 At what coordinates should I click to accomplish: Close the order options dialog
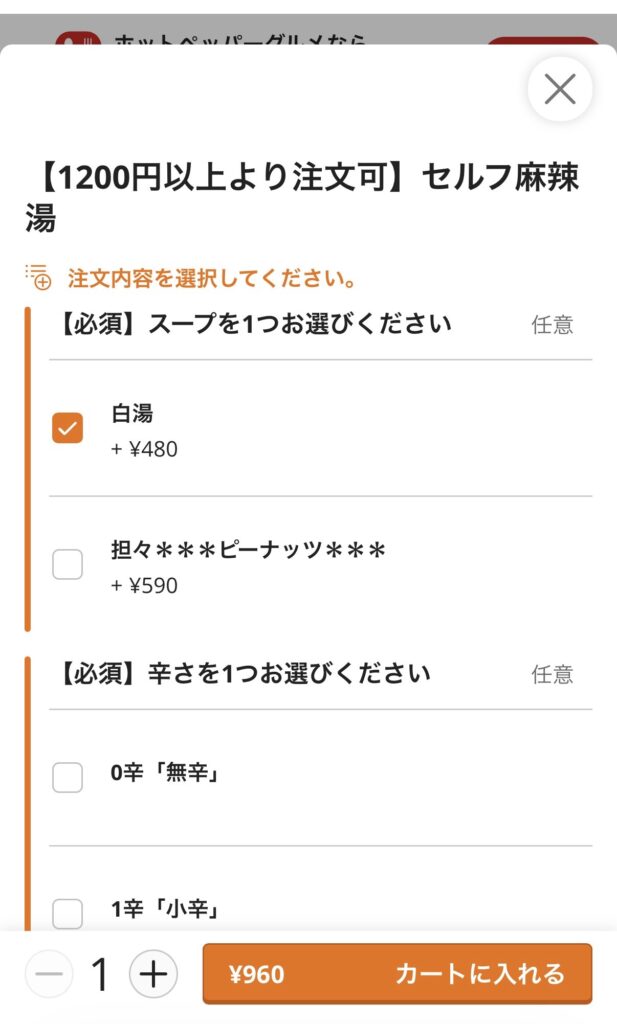560,90
